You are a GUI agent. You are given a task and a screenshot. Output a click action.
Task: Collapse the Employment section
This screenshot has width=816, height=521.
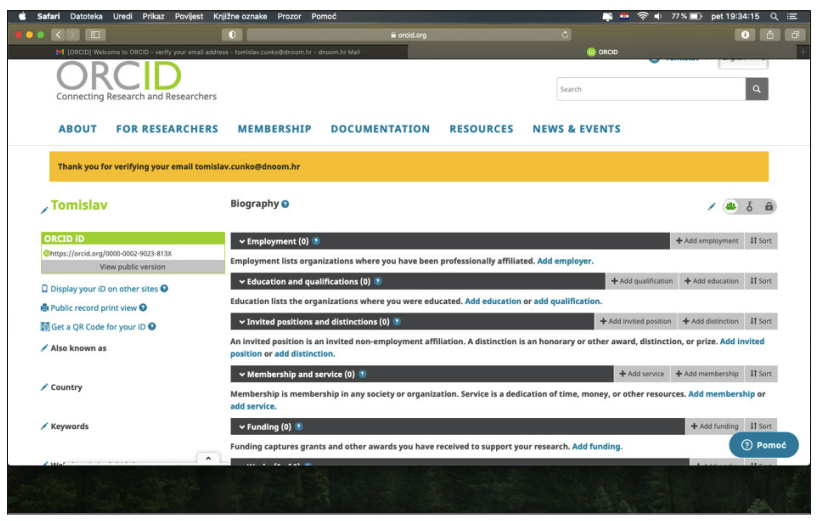[242, 241]
